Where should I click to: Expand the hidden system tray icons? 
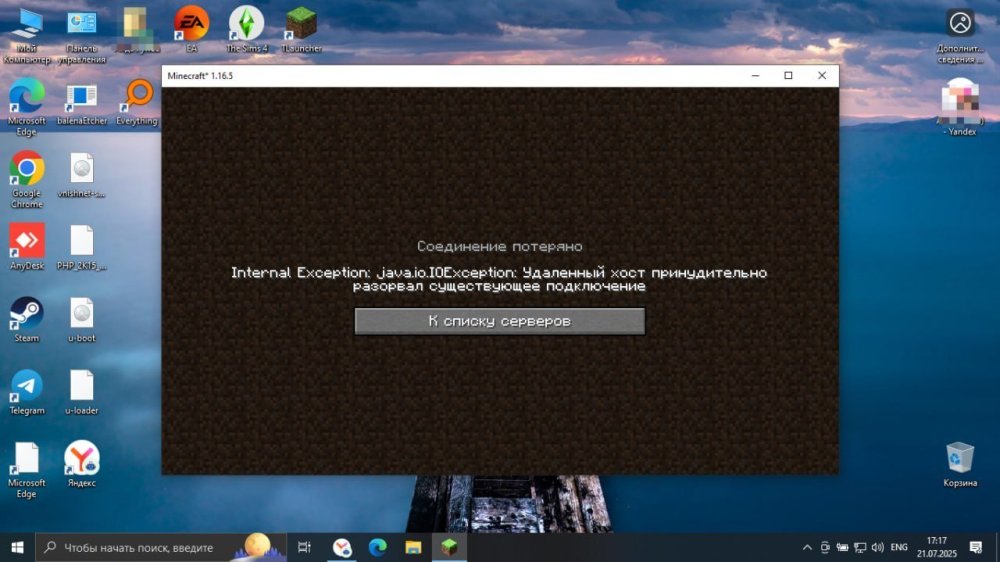coord(807,547)
